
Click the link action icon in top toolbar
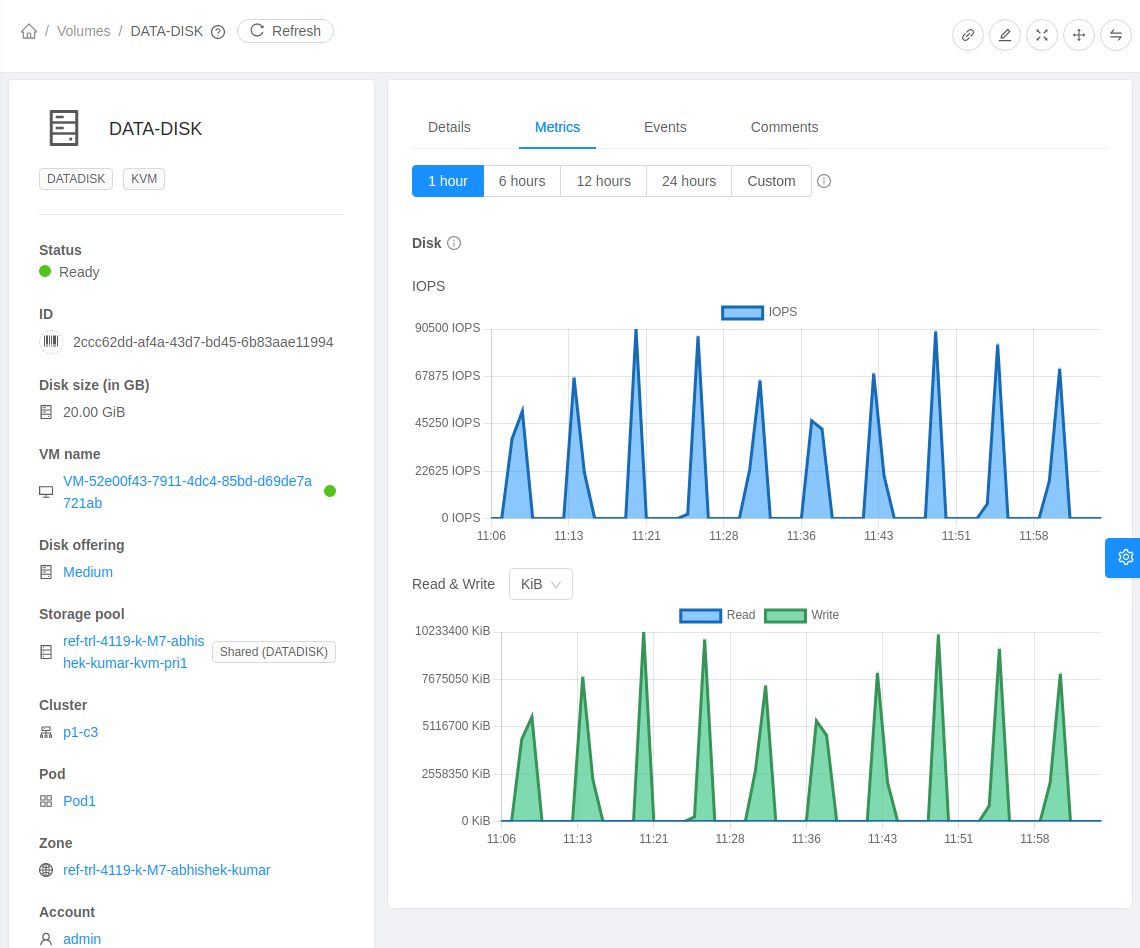pyautogui.click(x=968, y=35)
